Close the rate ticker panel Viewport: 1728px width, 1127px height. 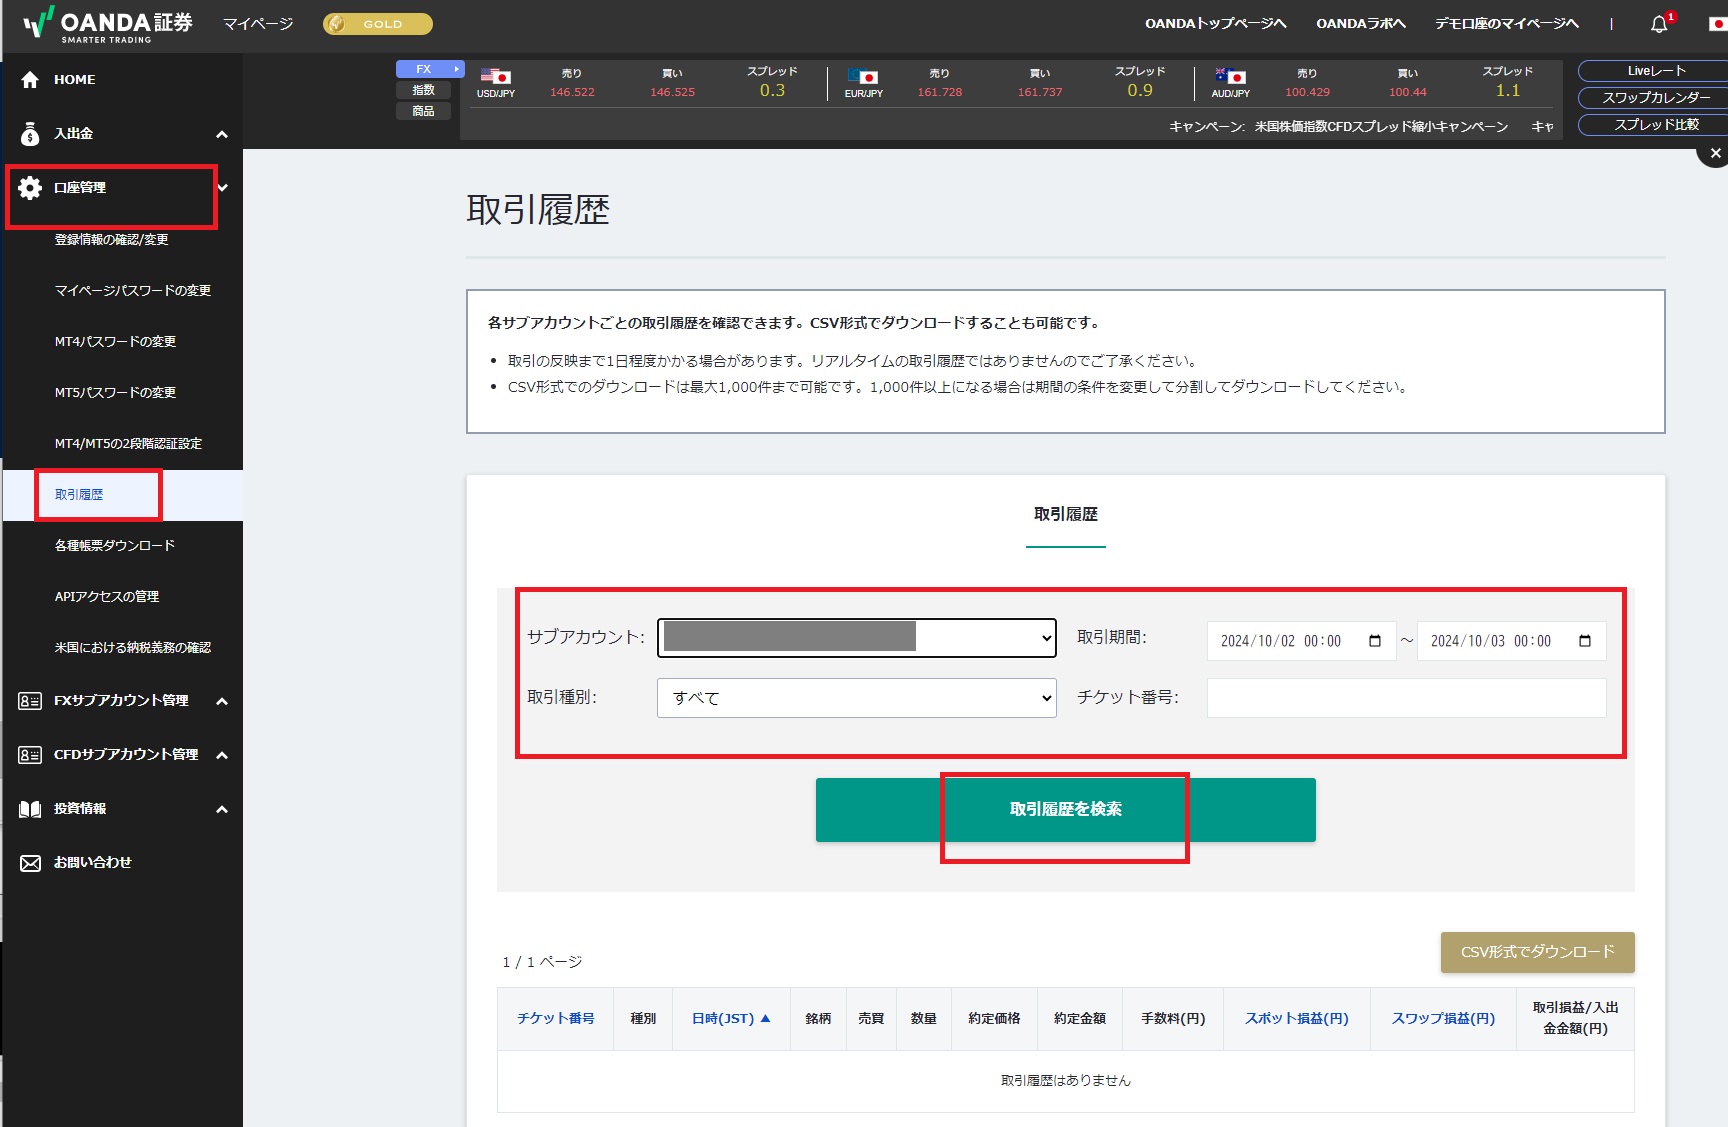pyautogui.click(x=1715, y=153)
